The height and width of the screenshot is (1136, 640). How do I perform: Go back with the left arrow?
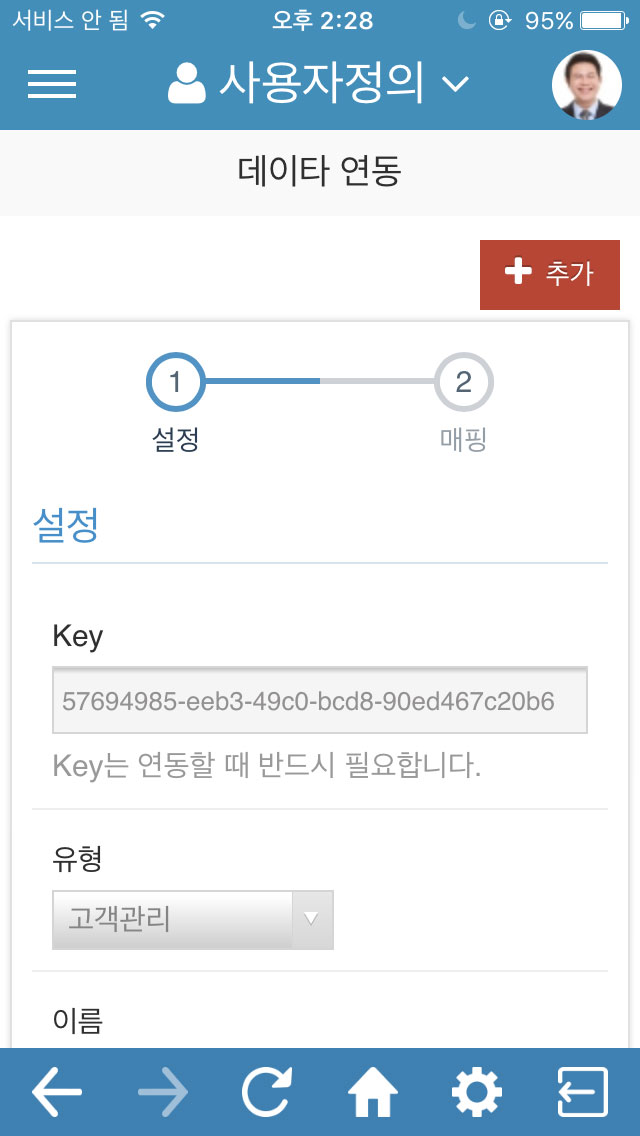coord(57,1092)
